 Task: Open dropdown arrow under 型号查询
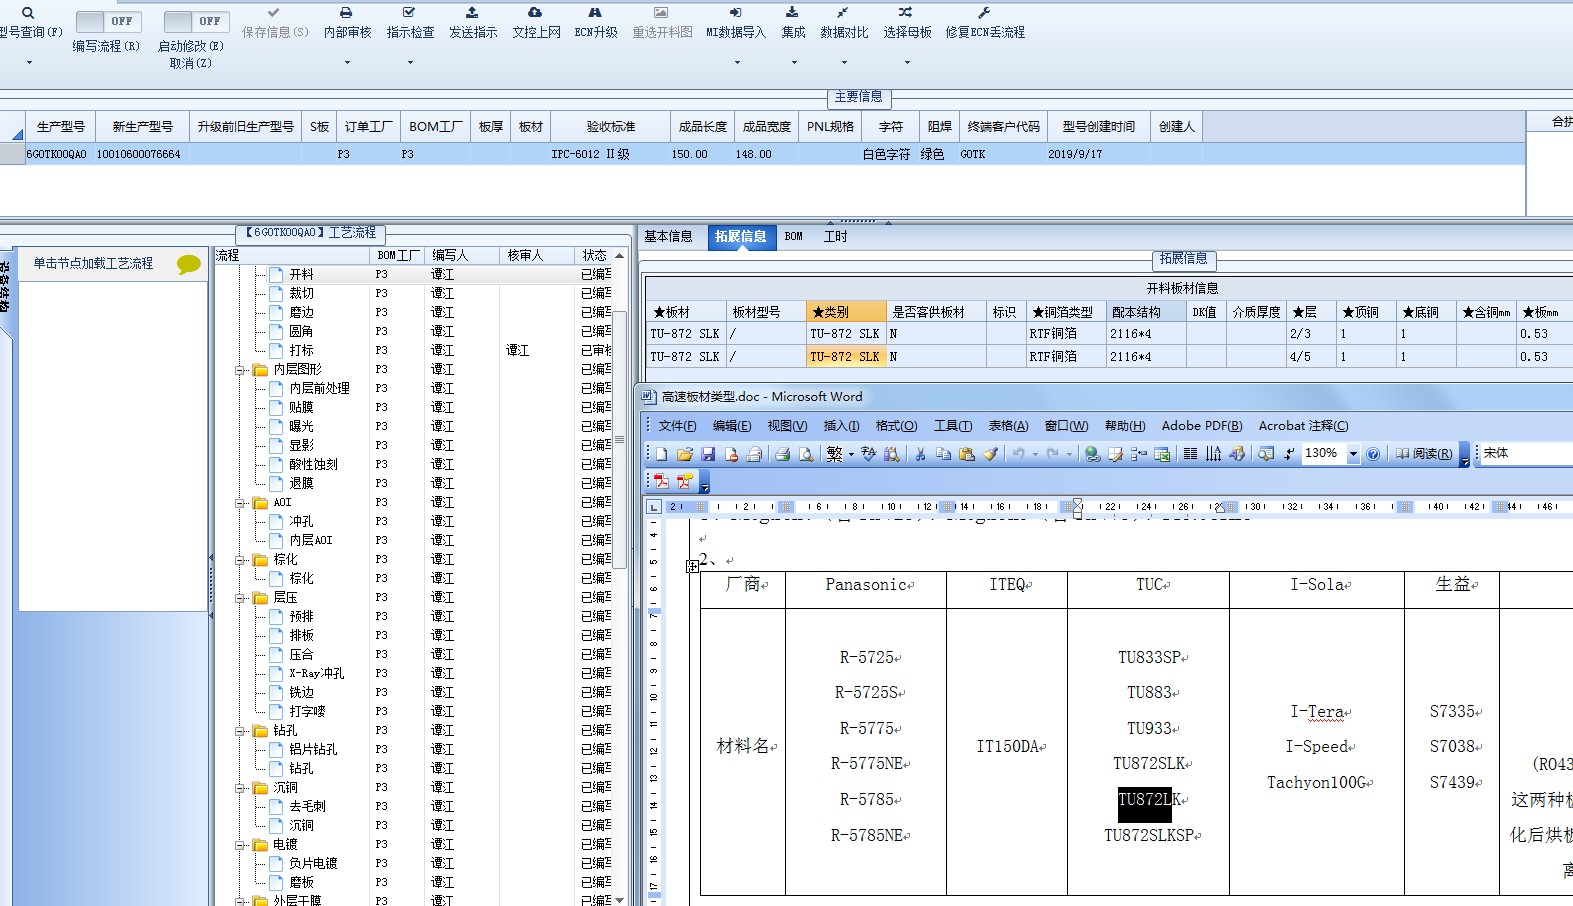coord(29,62)
